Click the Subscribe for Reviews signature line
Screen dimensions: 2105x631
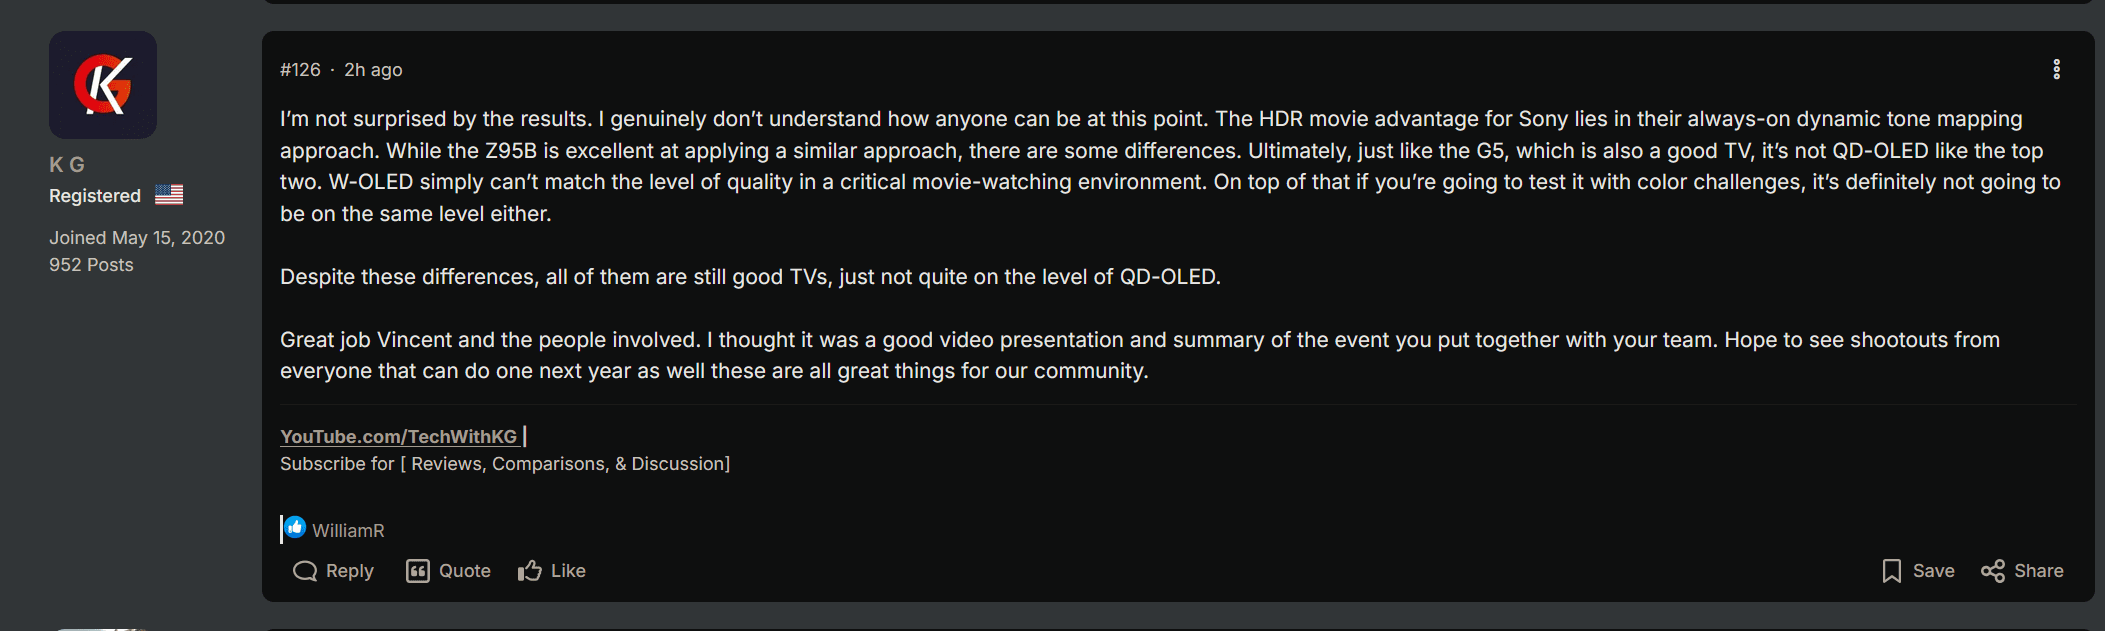pyautogui.click(x=505, y=464)
